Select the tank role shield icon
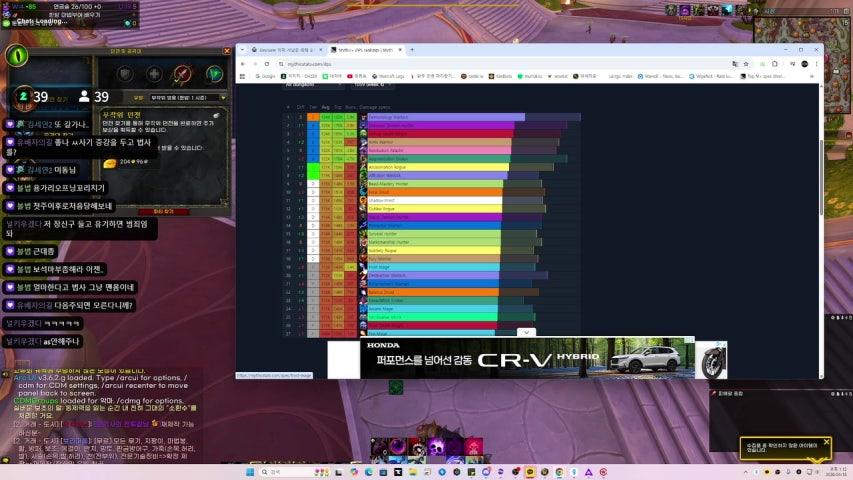 [x=125, y=73]
